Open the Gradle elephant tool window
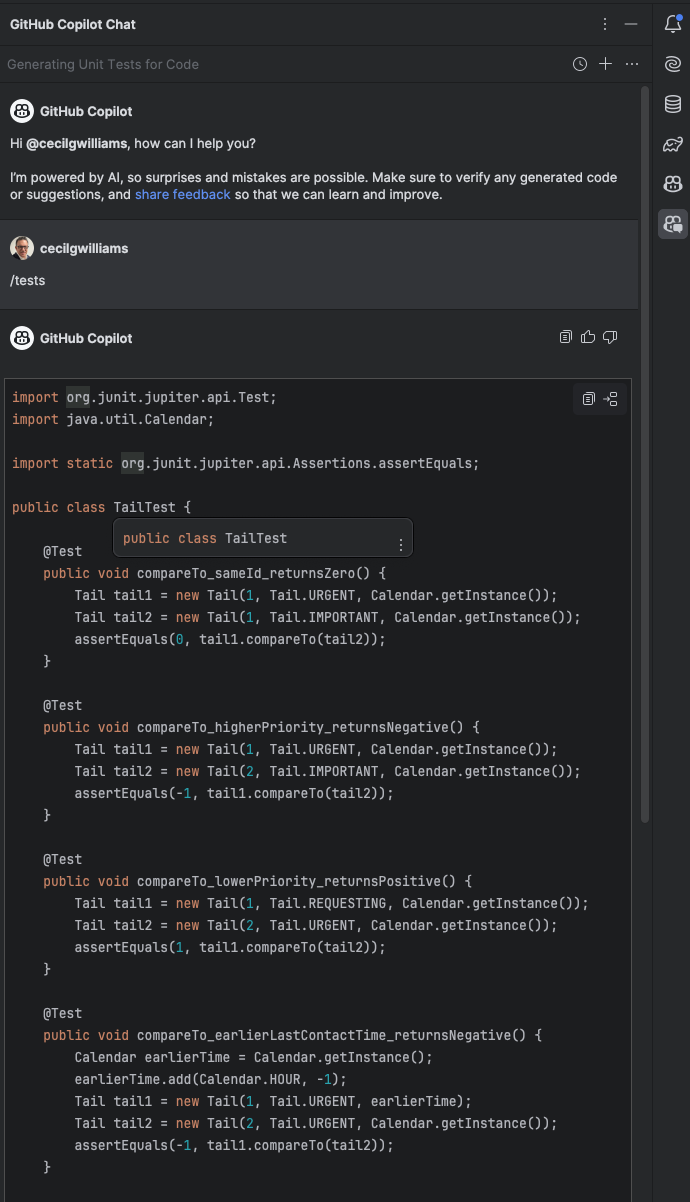 click(x=673, y=144)
